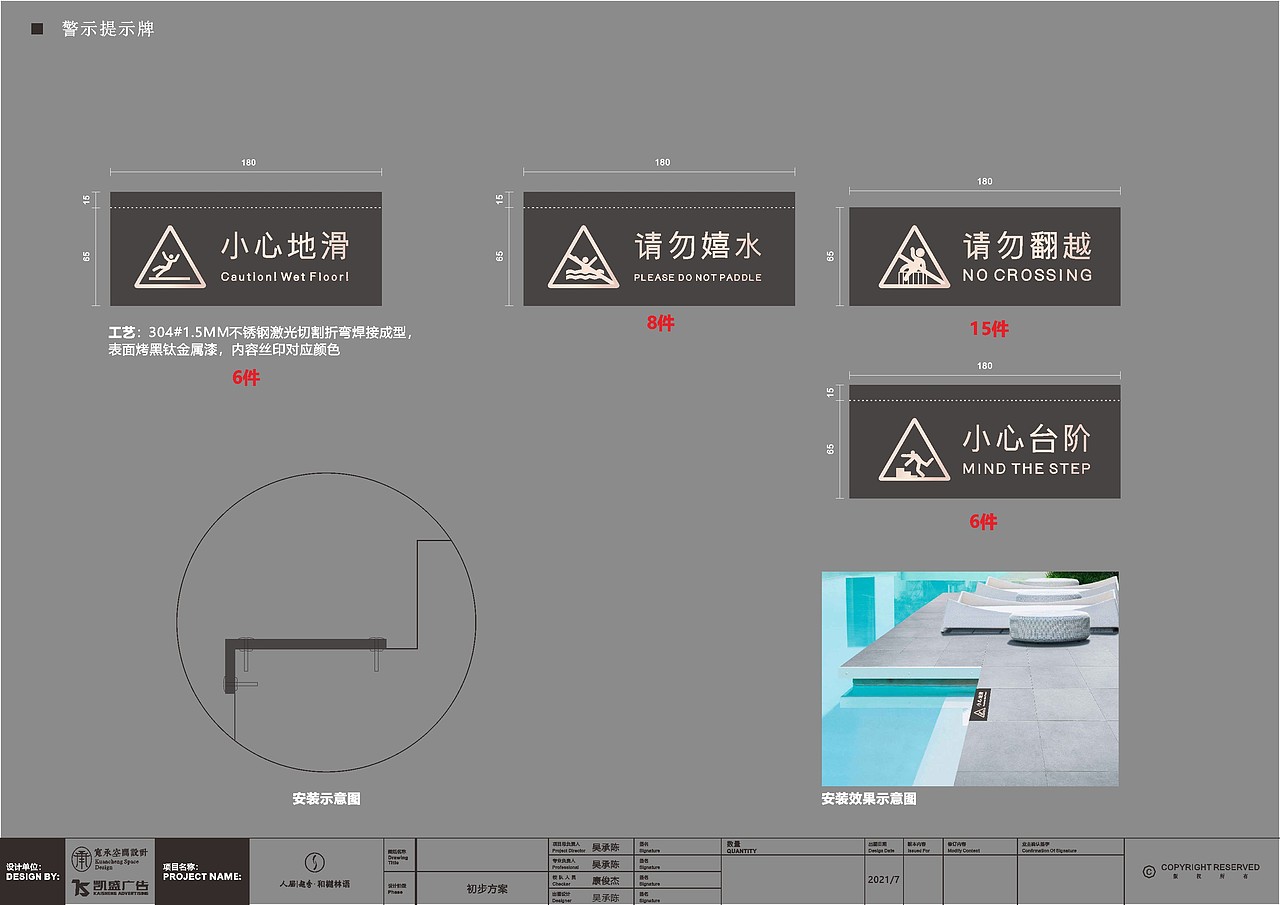Click the 安装示意图 caption
This screenshot has width=1280, height=905.
tap(326, 799)
